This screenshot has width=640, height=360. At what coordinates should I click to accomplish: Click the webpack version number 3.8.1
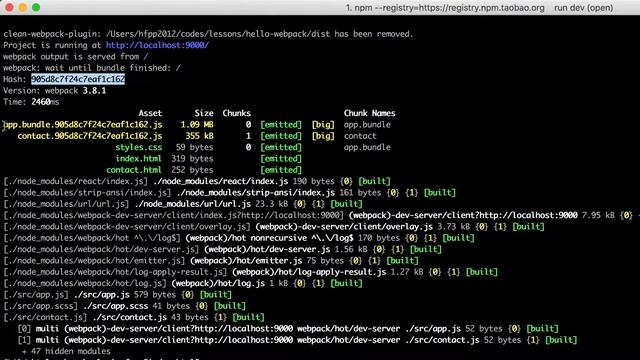[x=94, y=91]
